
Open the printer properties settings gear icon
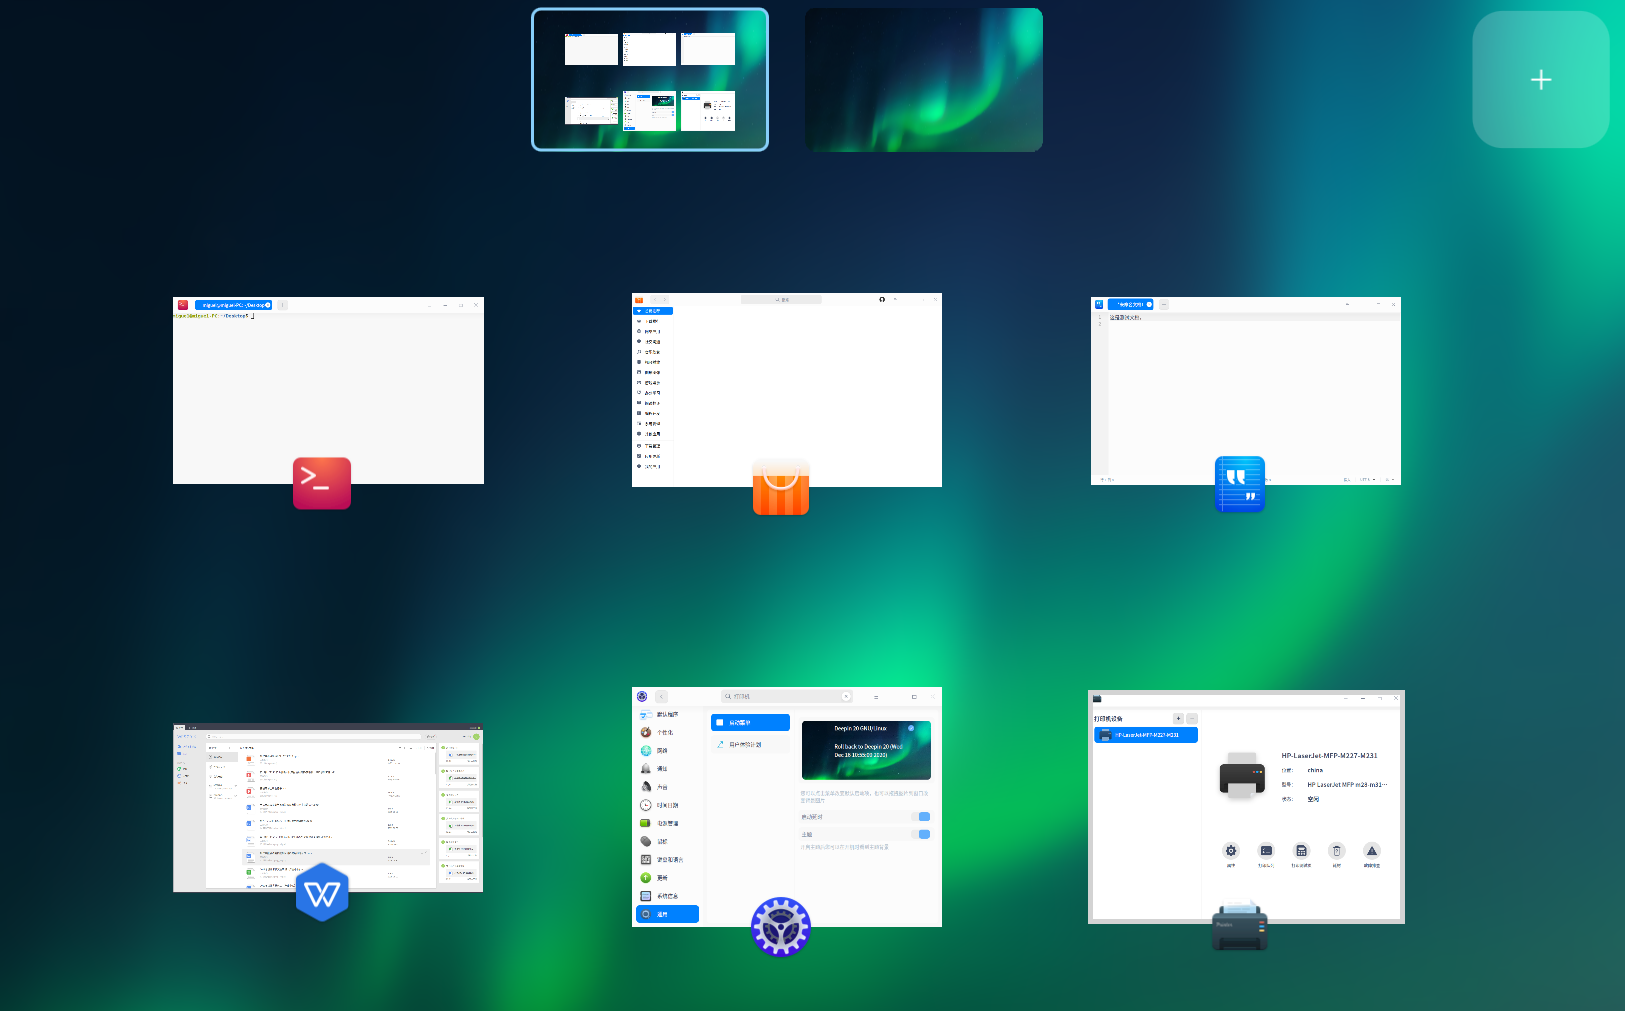1231,850
